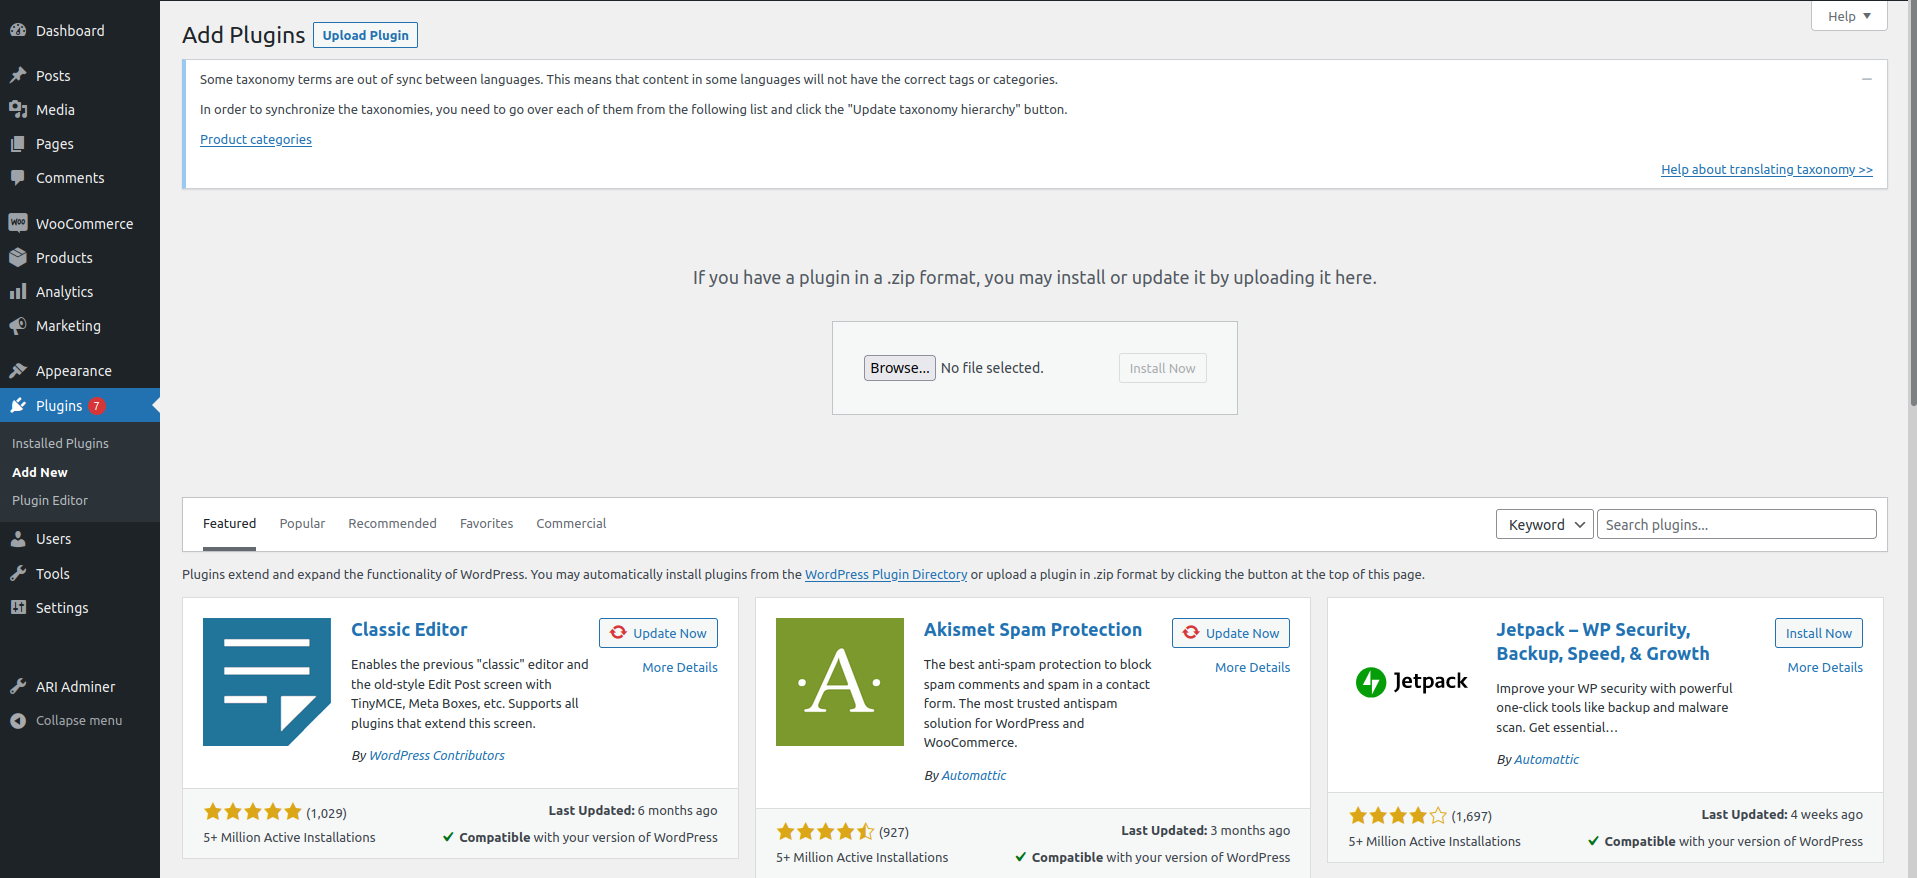Click Classic Editor's '5+ Million Active Installations' text
The image size is (1917, 878).
[x=289, y=838]
